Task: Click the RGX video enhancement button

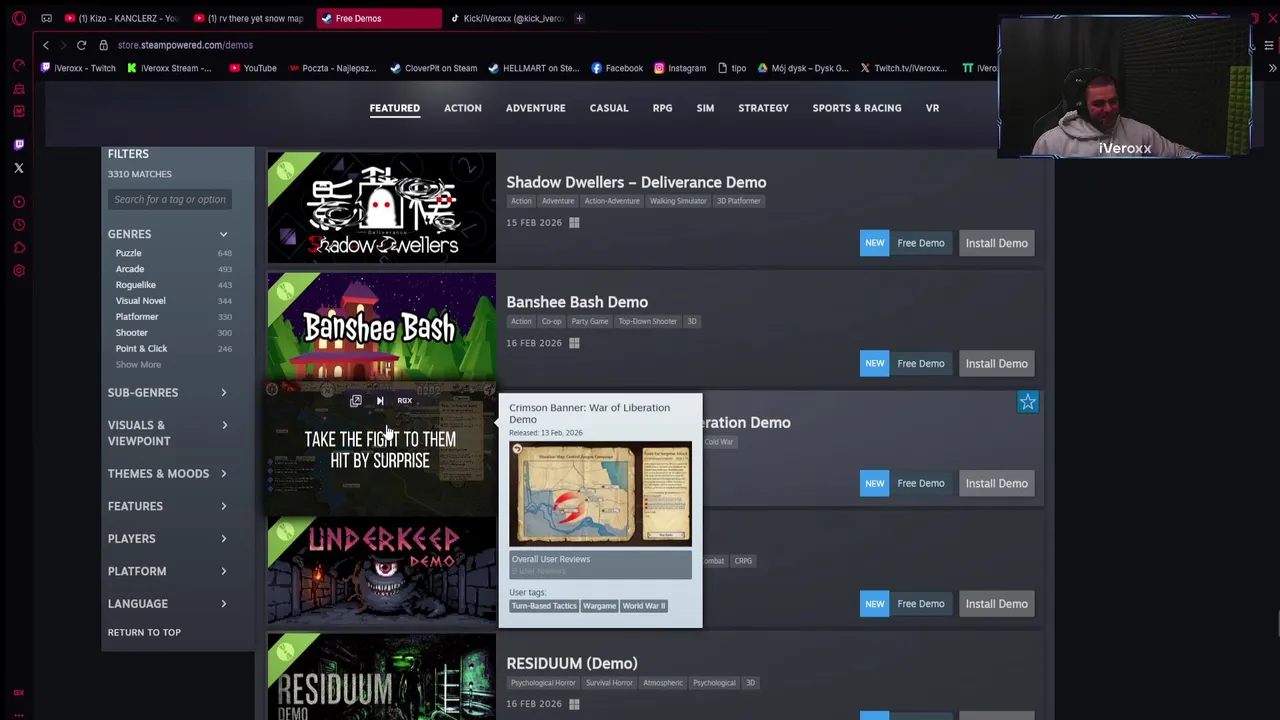Action: 404,401
